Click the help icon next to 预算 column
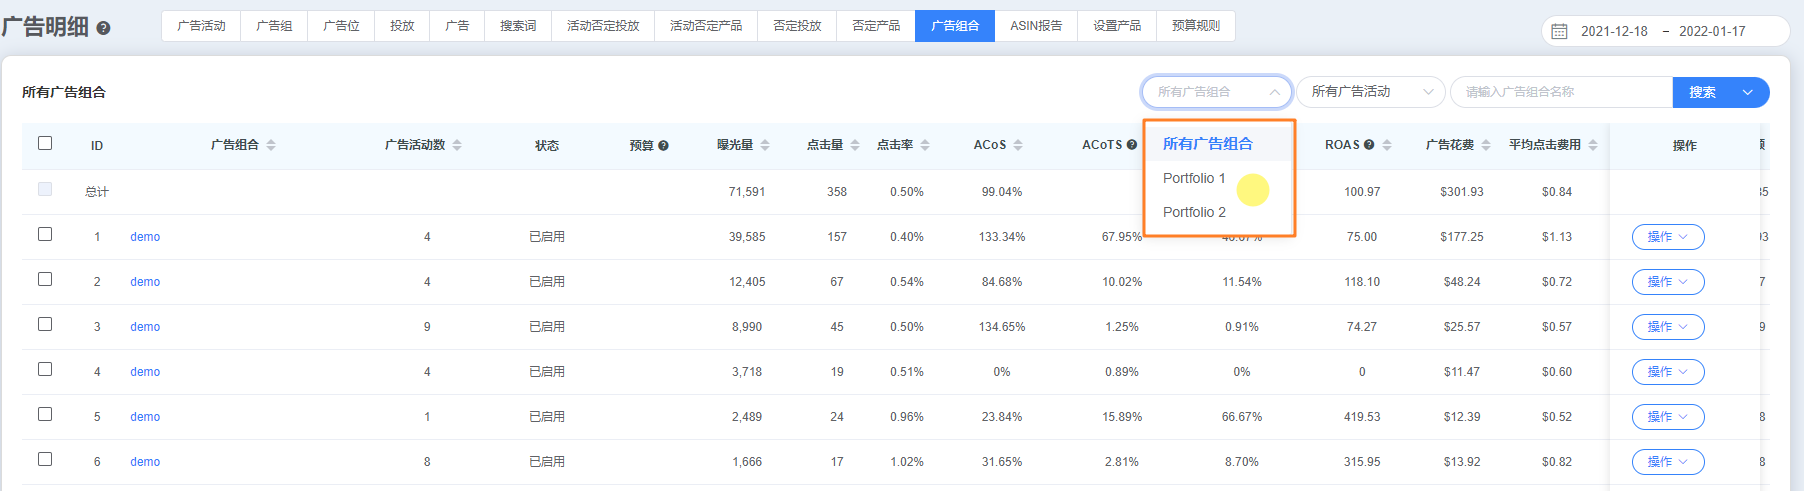 coord(663,146)
